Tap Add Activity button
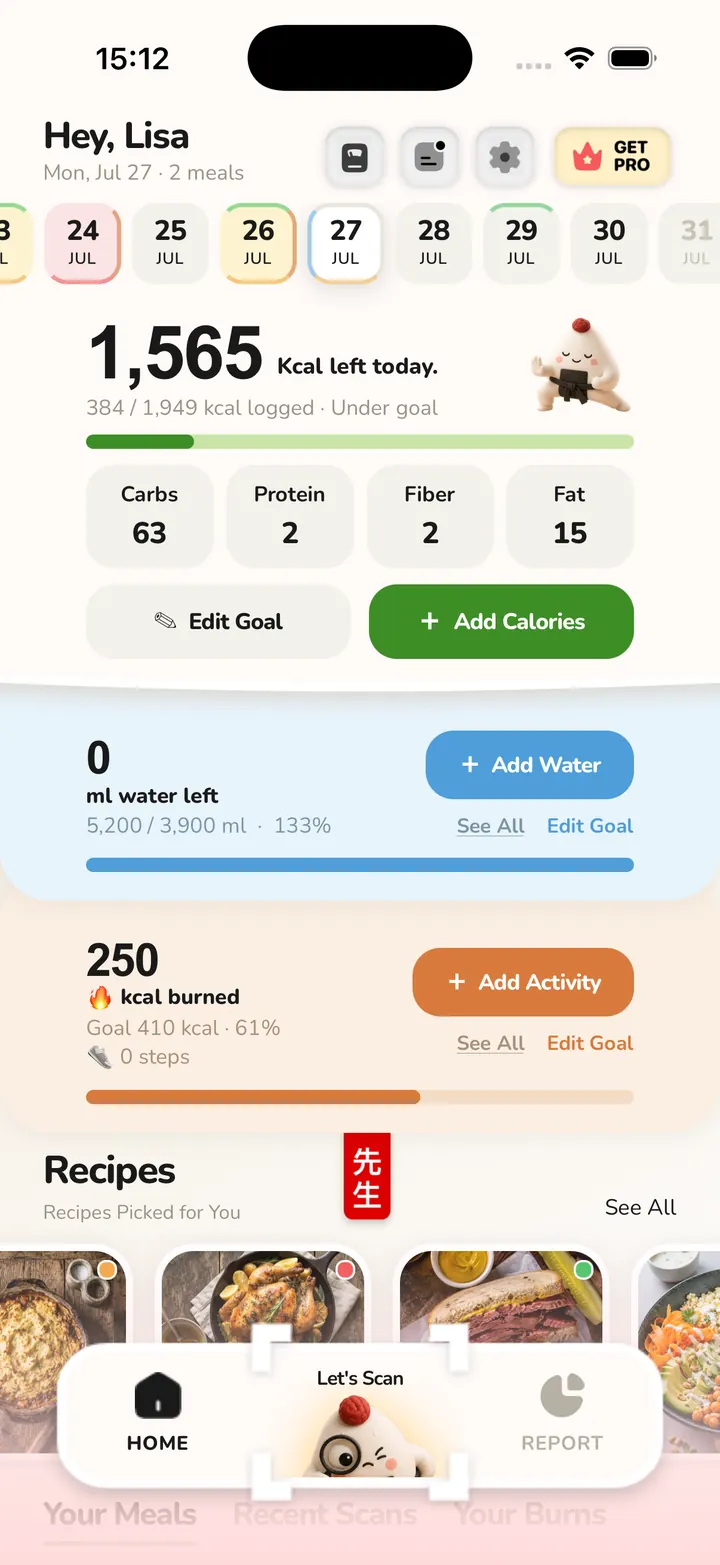Screen dimensions: 720x1565 523,982
